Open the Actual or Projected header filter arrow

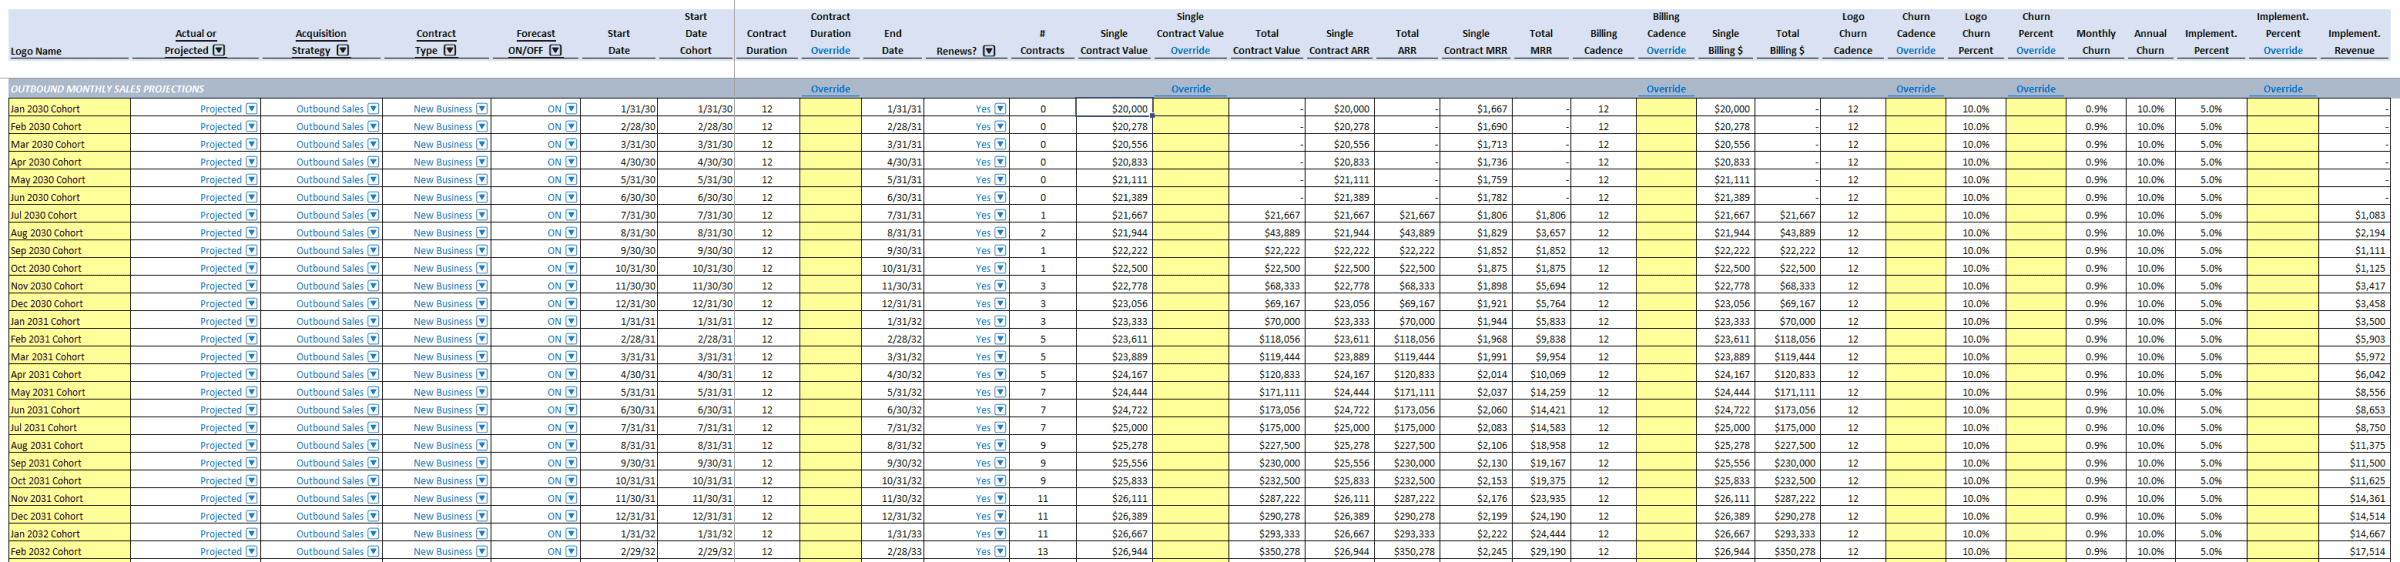point(219,50)
